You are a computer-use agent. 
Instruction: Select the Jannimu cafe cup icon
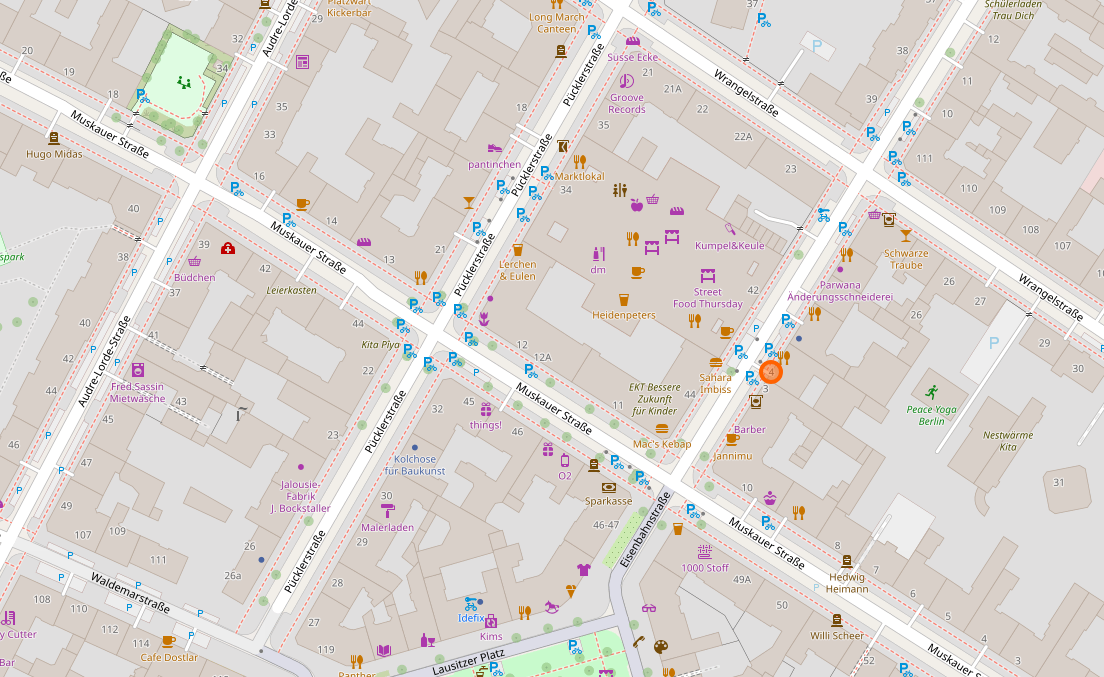point(732,439)
